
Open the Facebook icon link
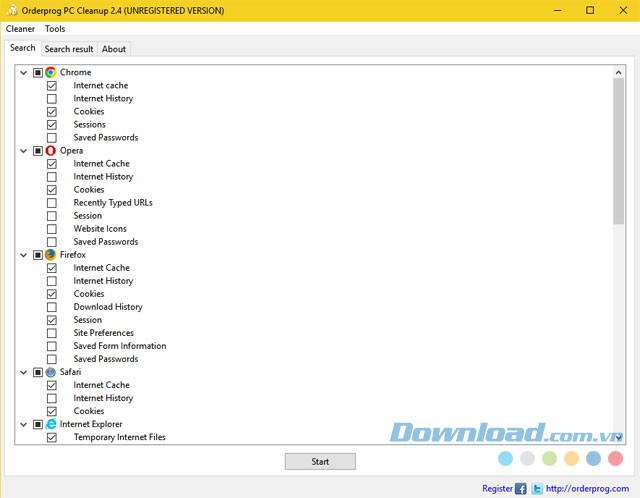coord(520,489)
